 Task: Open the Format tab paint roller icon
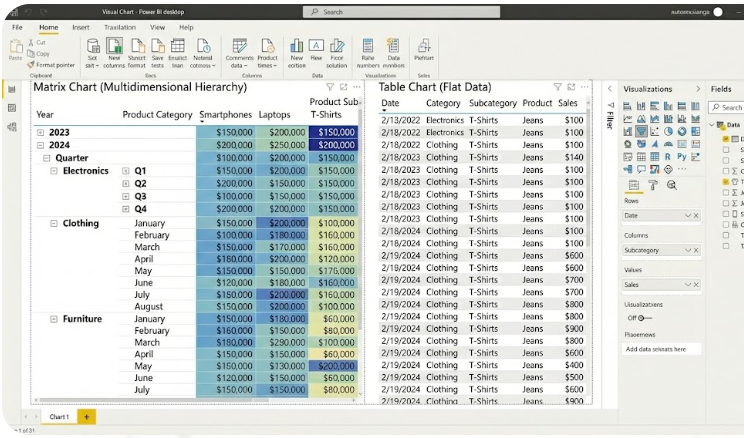[x=652, y=185]
